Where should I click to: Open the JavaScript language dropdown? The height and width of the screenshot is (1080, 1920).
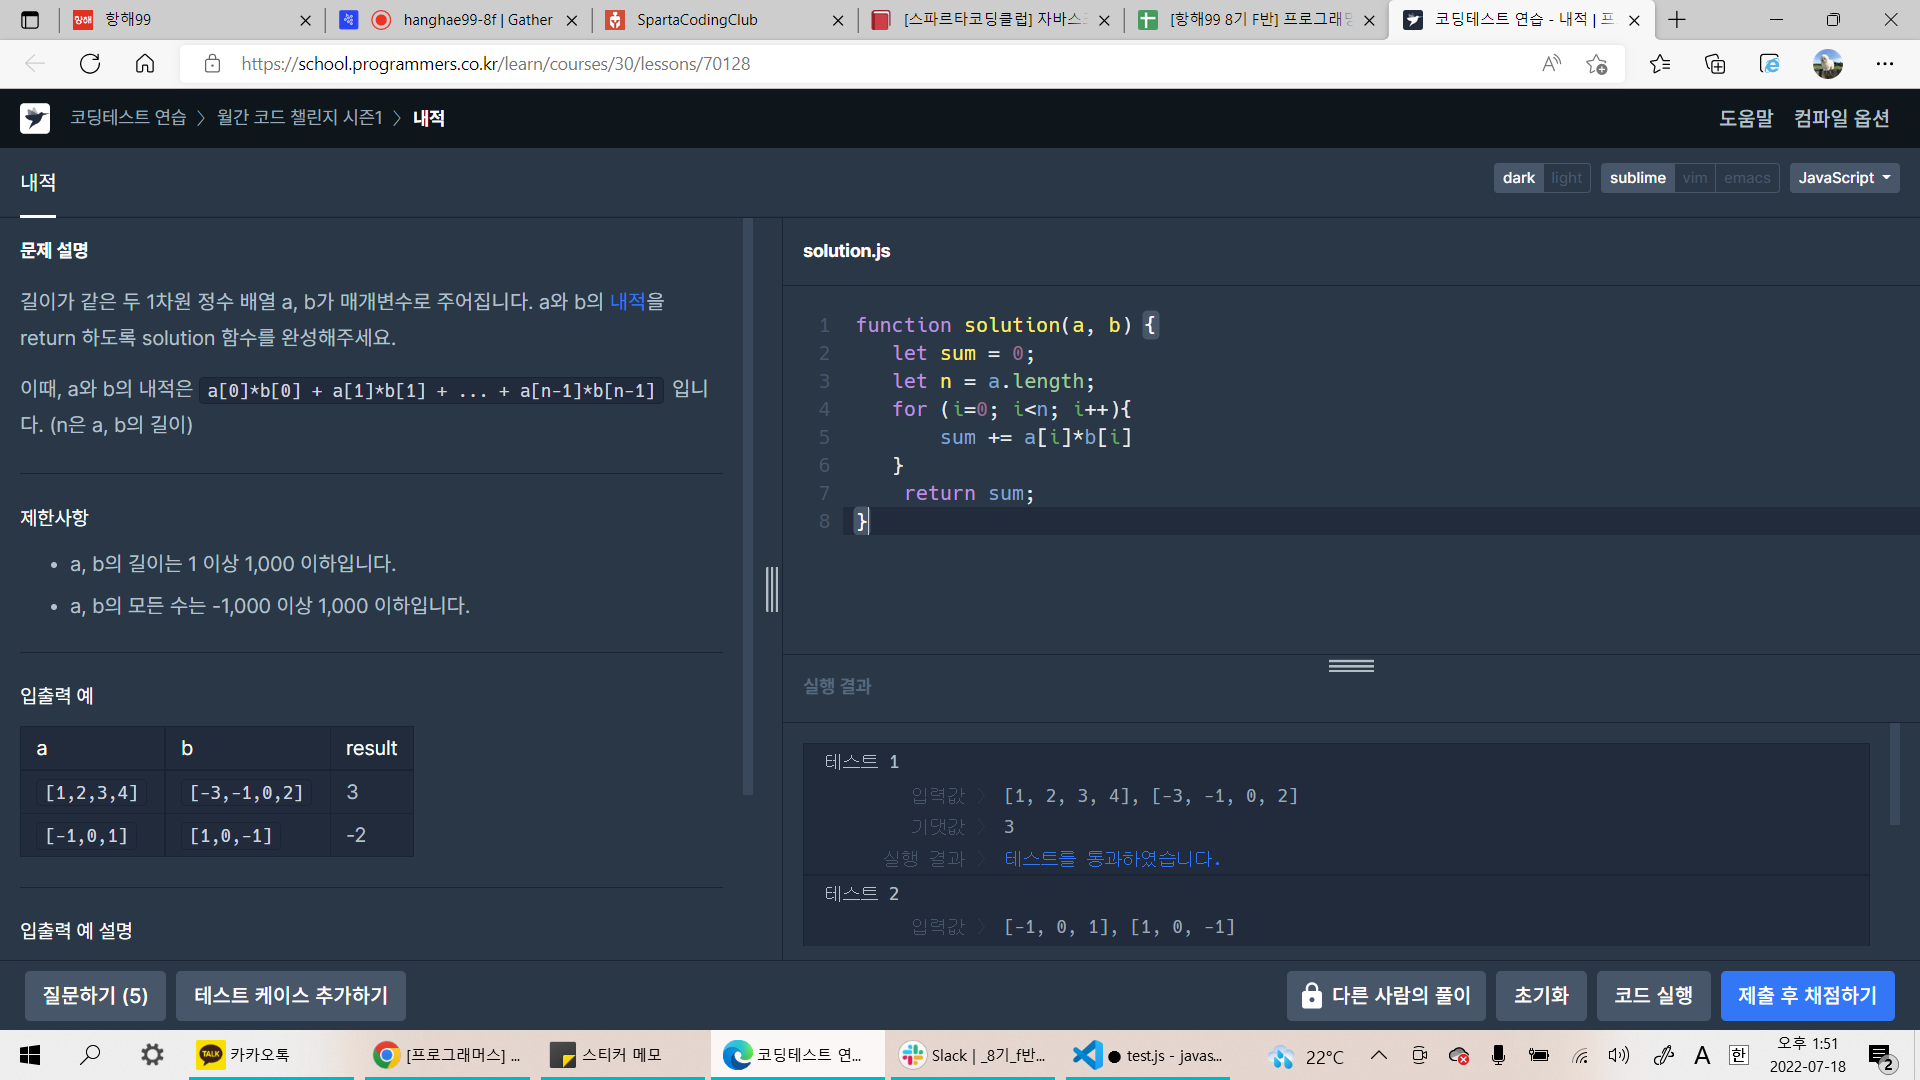(1843, 178)
